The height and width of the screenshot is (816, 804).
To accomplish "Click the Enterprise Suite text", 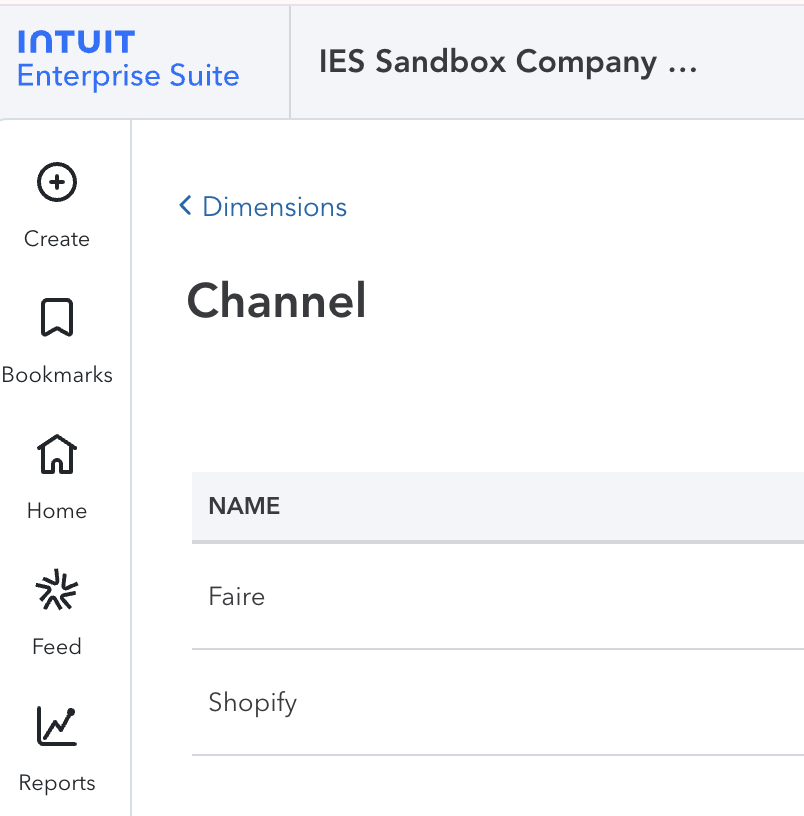I will 128,76.
